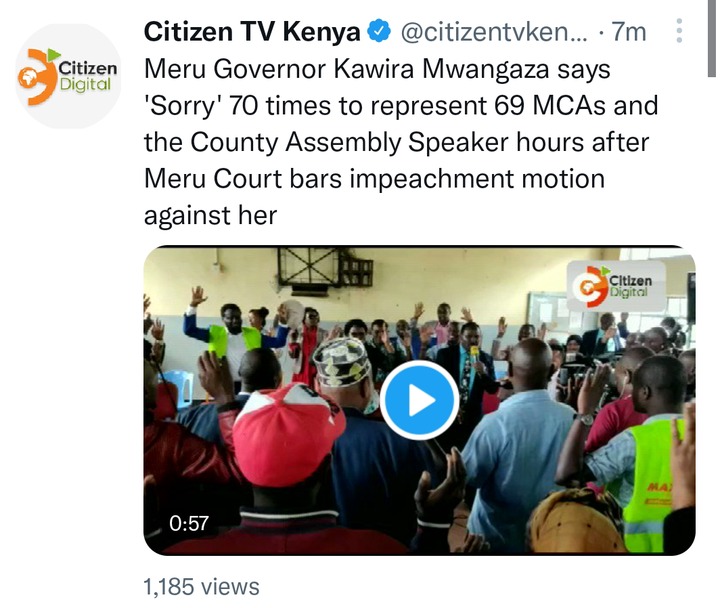Viewport: 720px width, 608px height.
Task: Open the three-dot tweet options menu
Action: coord(679,31)
